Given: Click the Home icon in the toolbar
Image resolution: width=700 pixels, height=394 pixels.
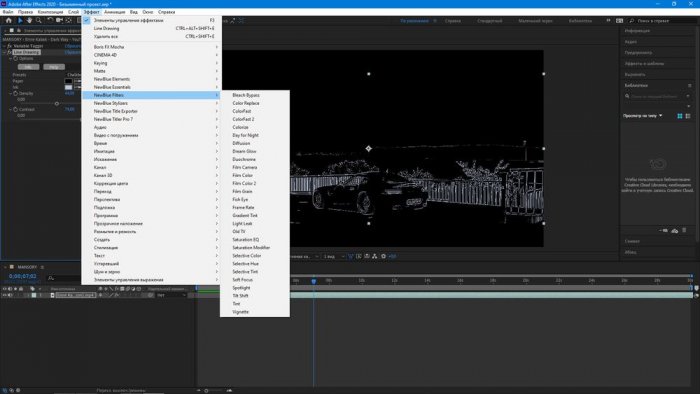Looking at the screenshot, I should [x=8, y=21].
